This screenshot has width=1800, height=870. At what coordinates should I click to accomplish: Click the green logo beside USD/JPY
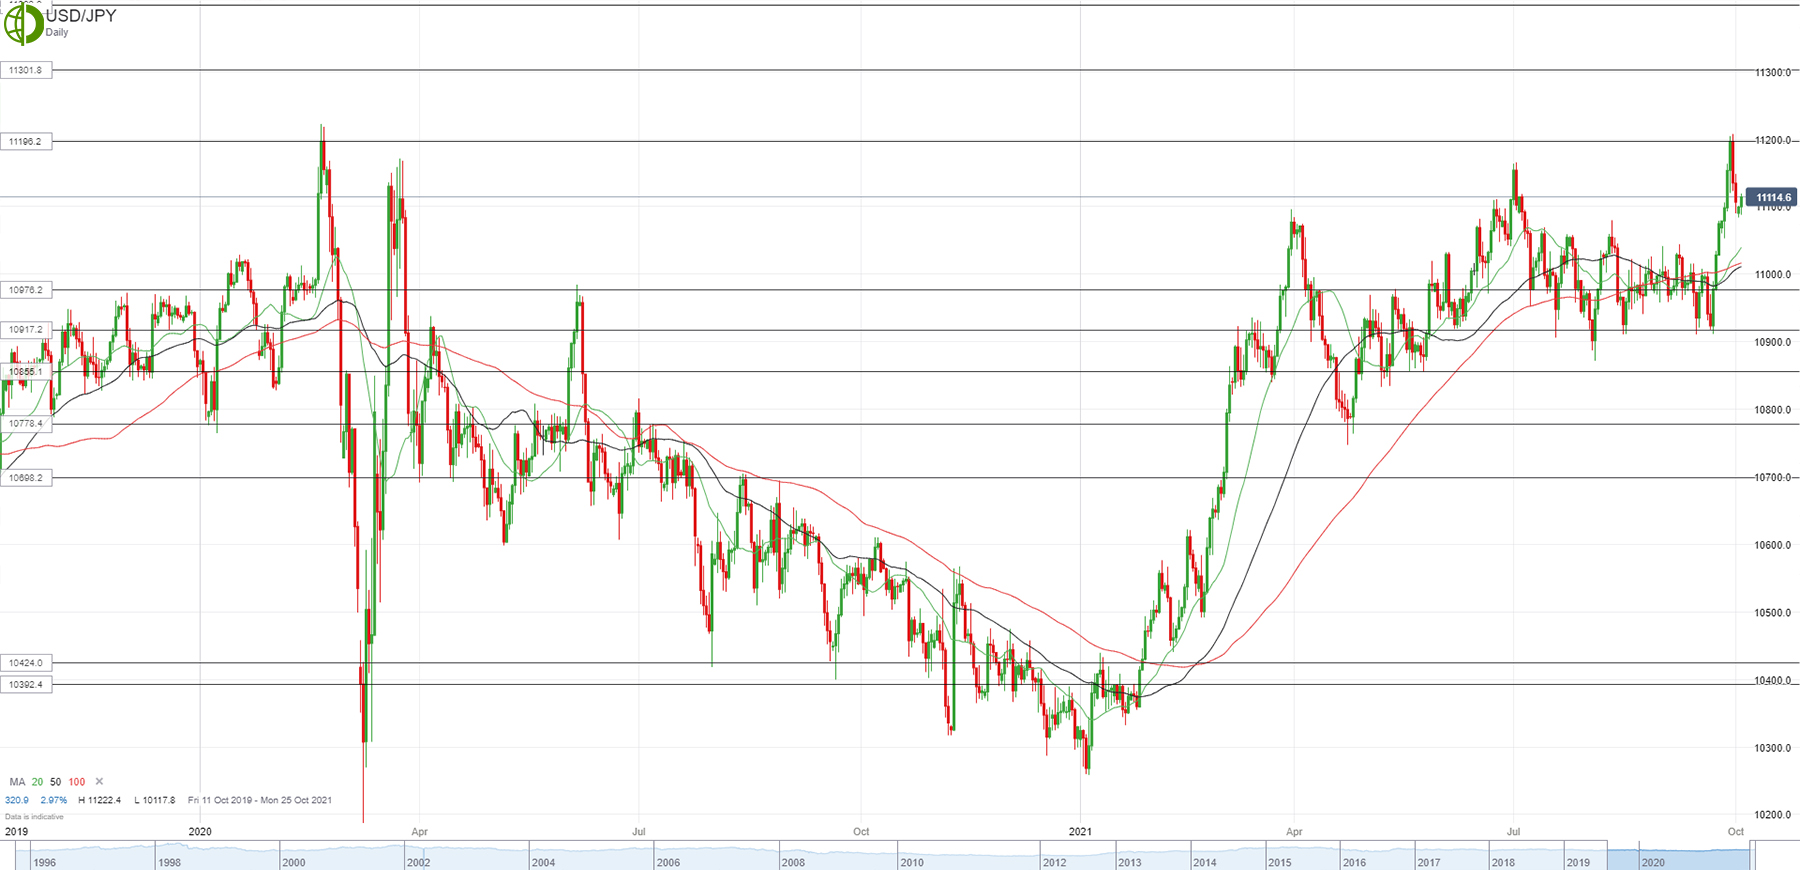23,24
